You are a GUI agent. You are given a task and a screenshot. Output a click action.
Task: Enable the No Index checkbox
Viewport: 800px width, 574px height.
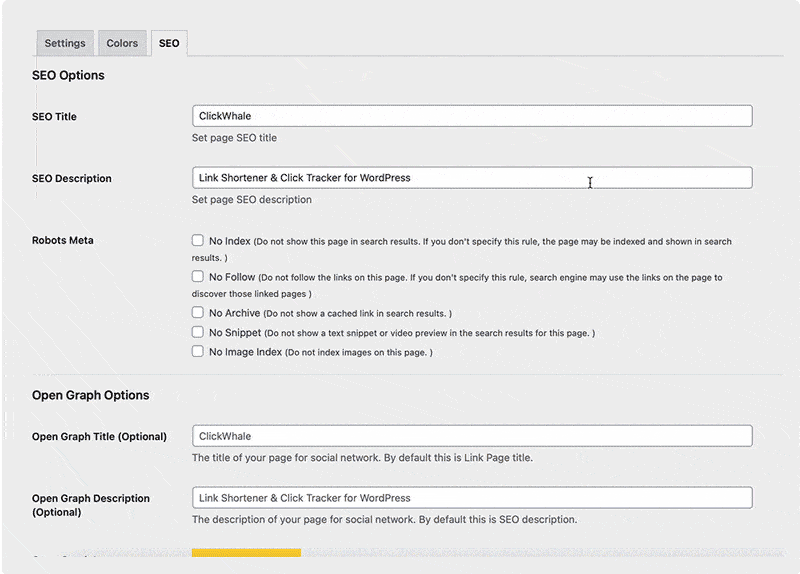pyautogui.click(x=197, y=240)
